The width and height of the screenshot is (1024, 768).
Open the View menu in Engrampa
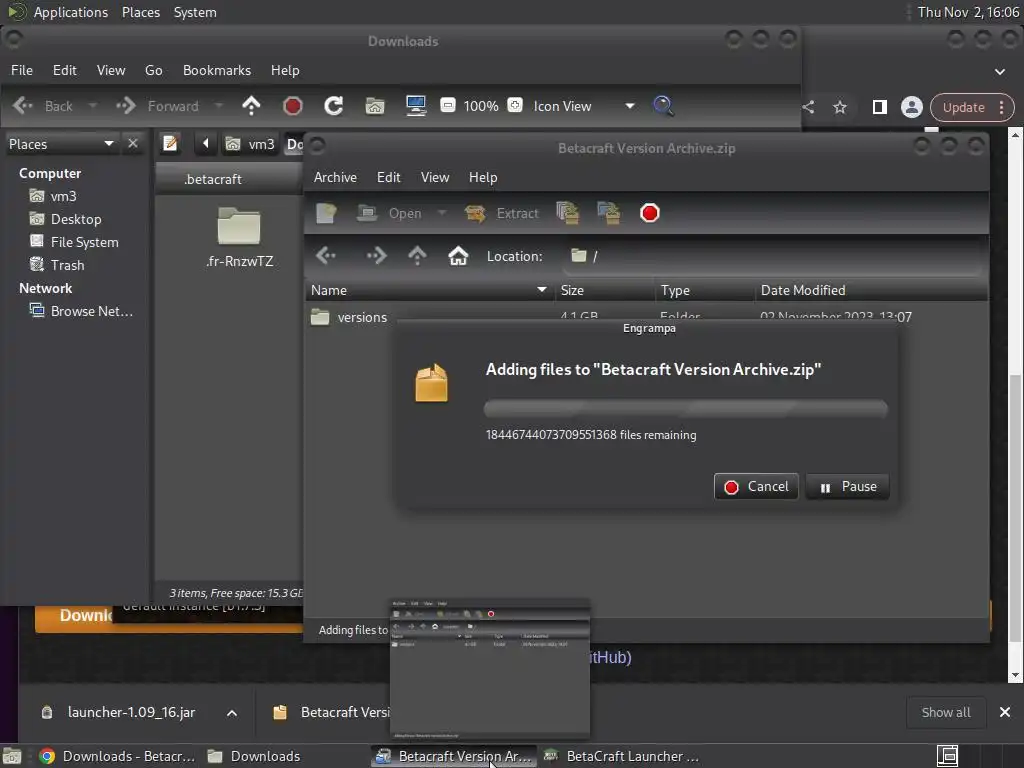[x=435, y=178]
